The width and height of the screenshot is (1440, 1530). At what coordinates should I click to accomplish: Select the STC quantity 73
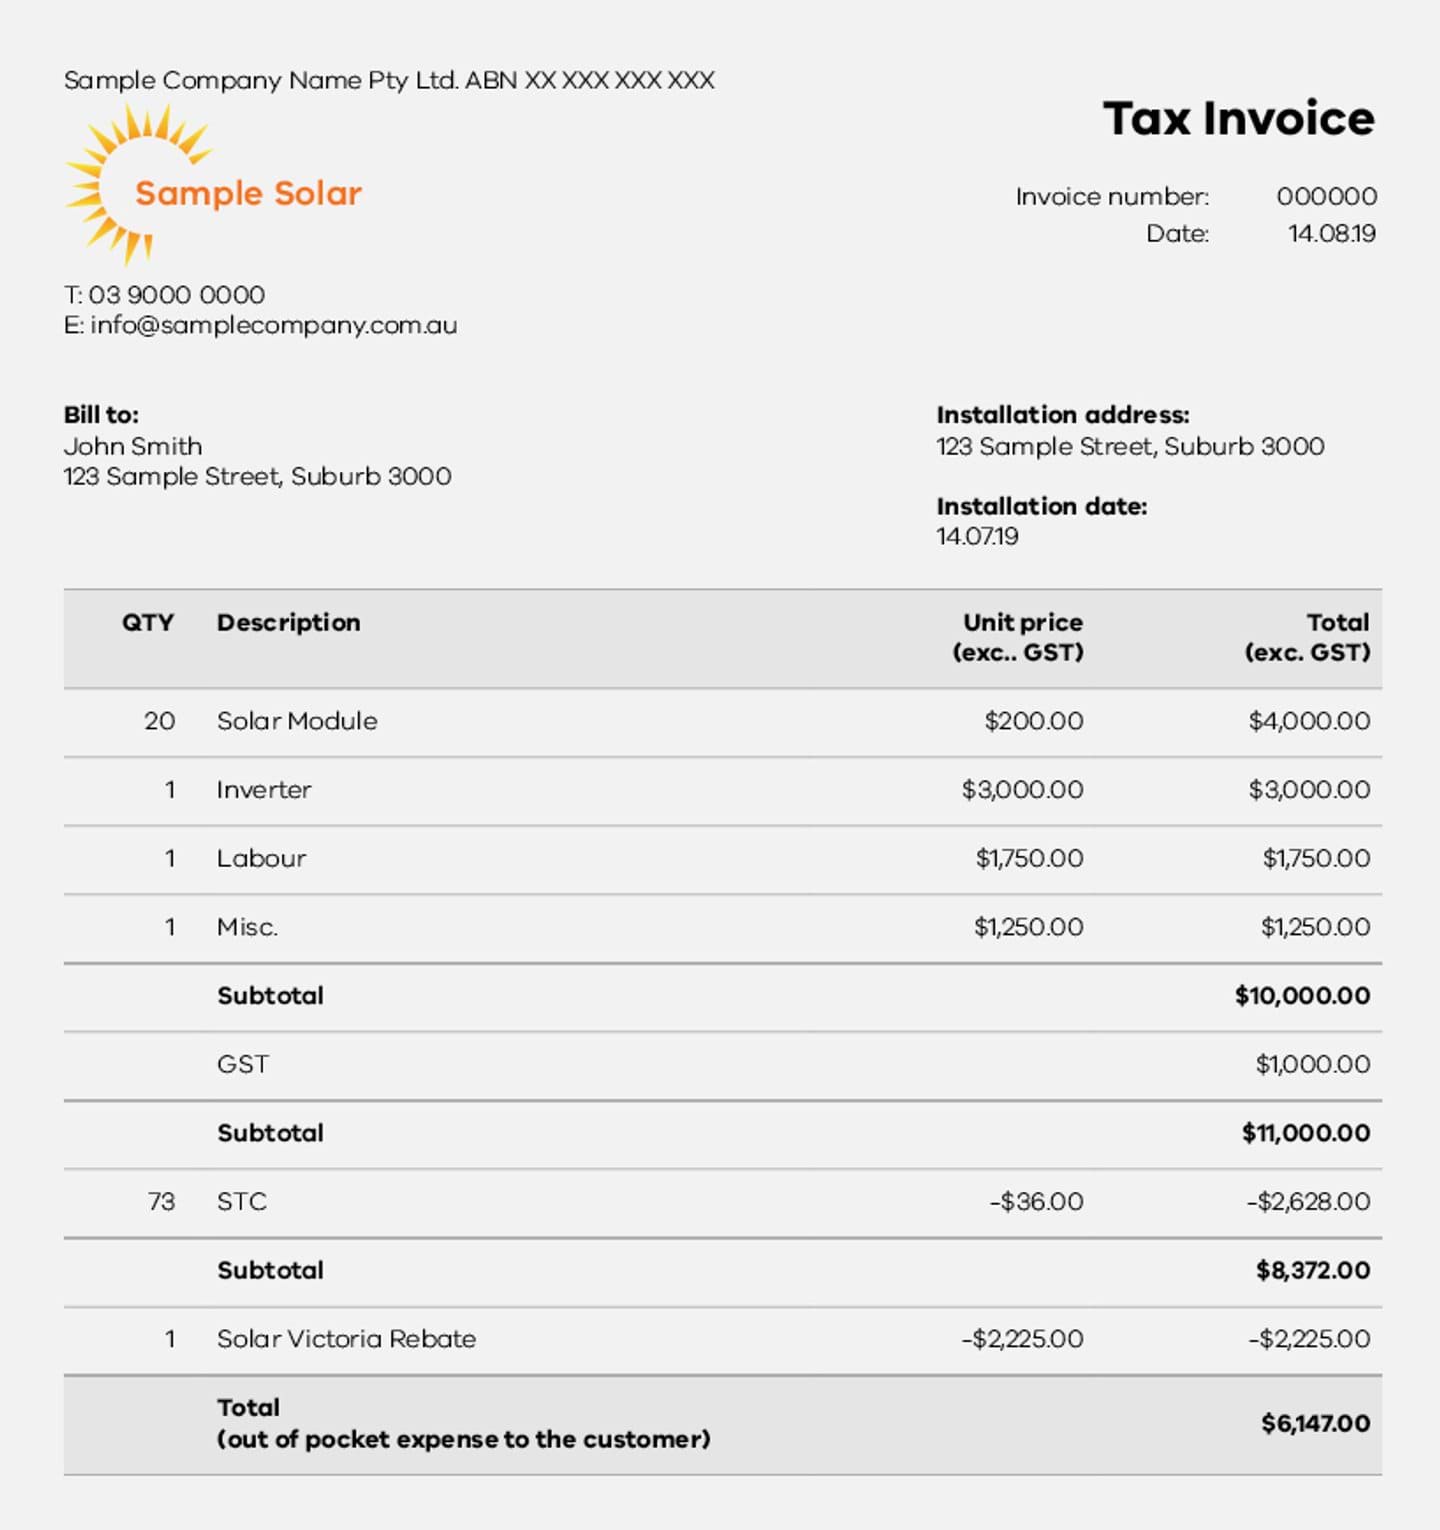(x=161, y=1201)
